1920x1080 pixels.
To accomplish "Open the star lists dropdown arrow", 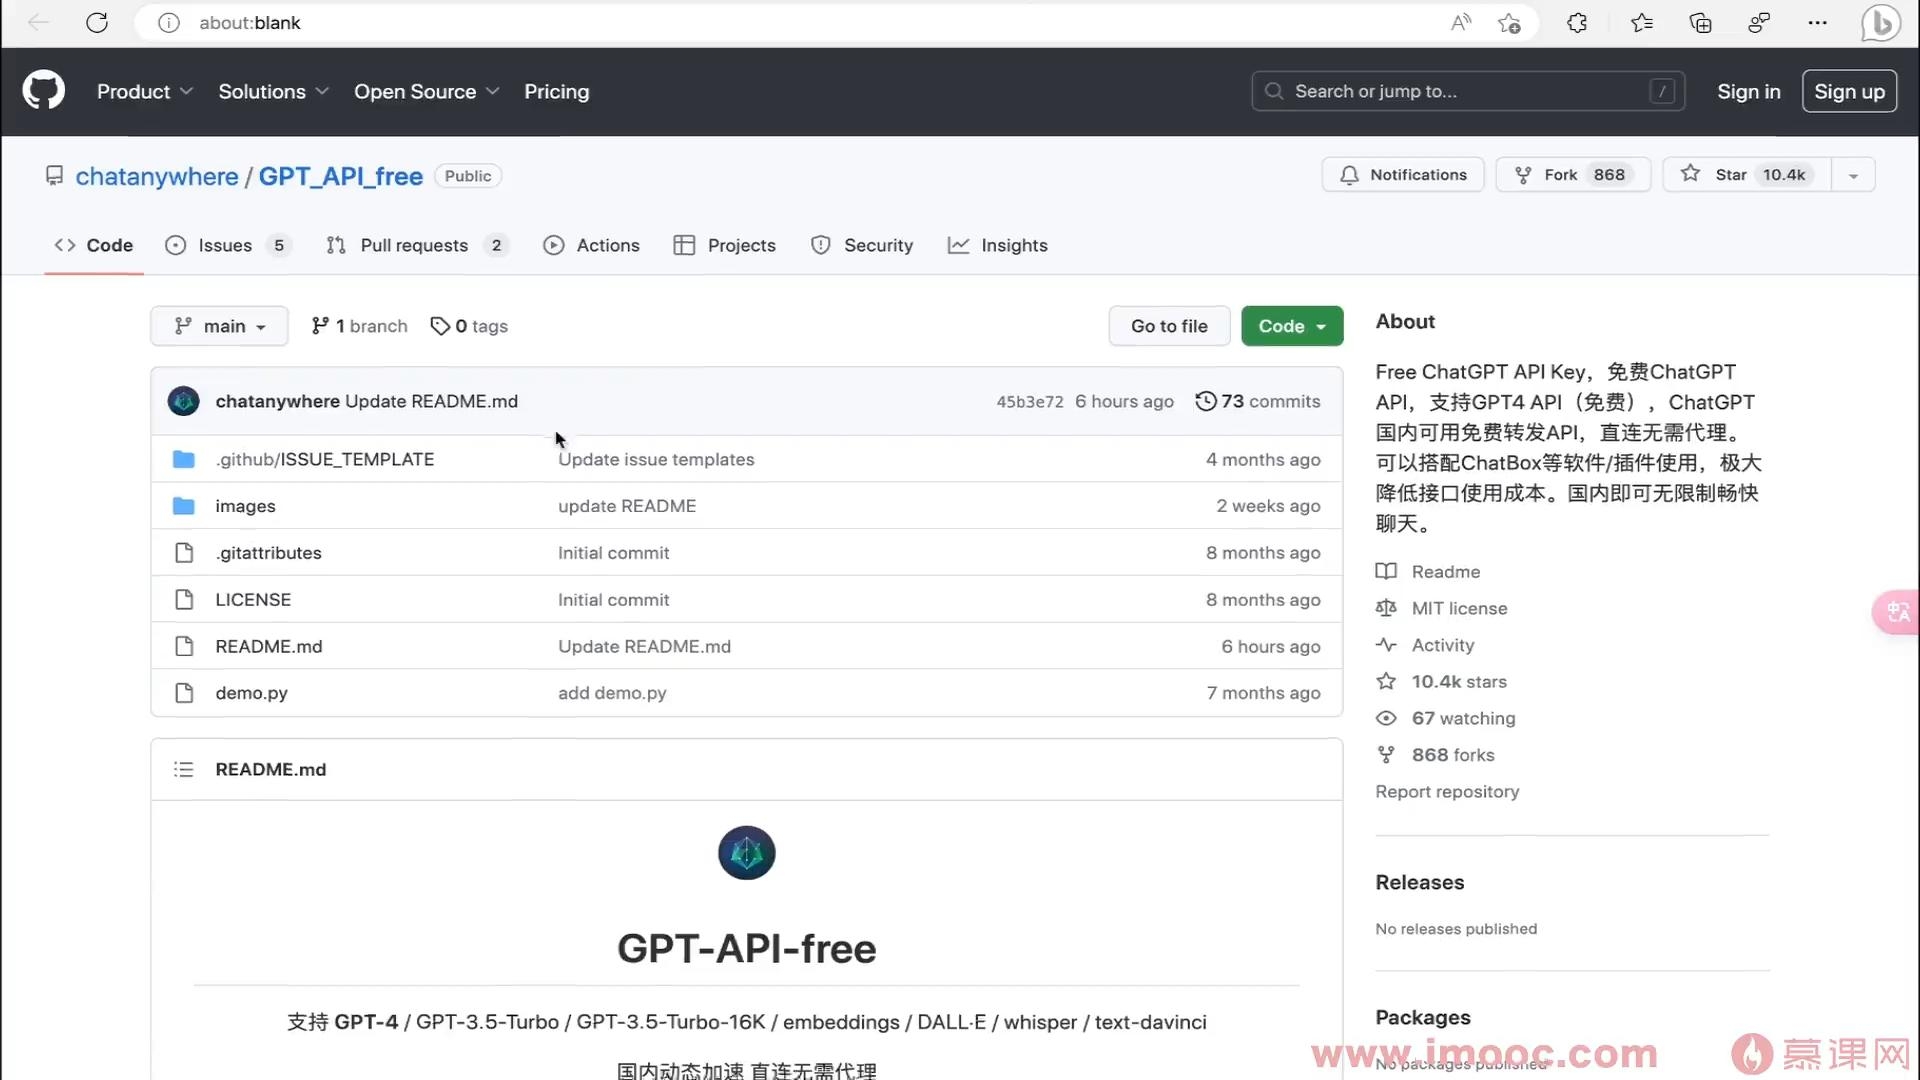I will pos(1853,175).
